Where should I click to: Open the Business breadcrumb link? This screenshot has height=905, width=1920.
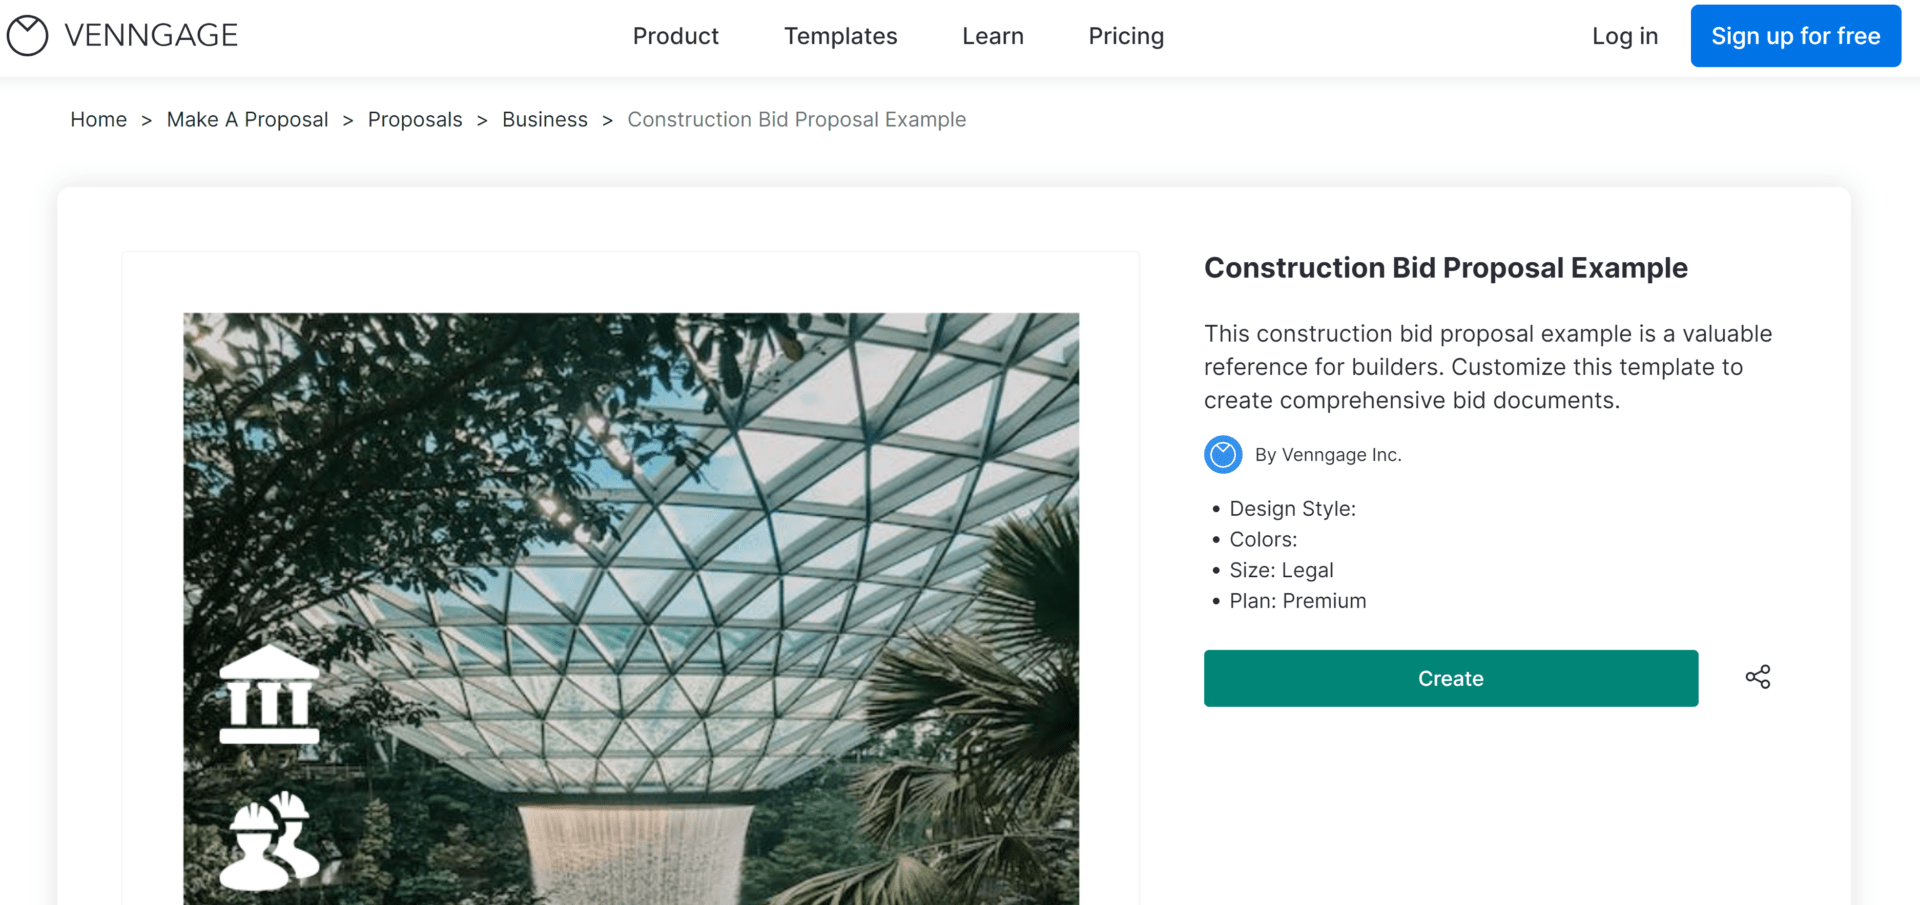[x=544, y=119]
